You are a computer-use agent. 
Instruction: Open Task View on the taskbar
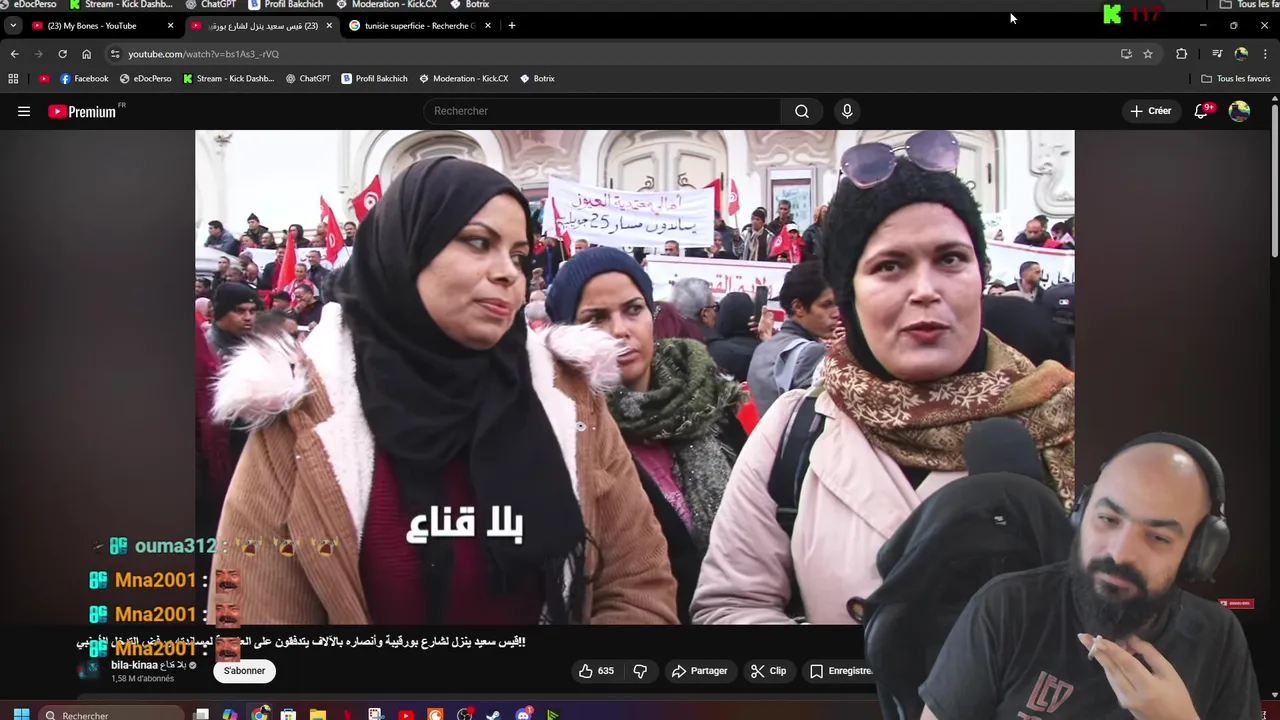pos(201,714)
